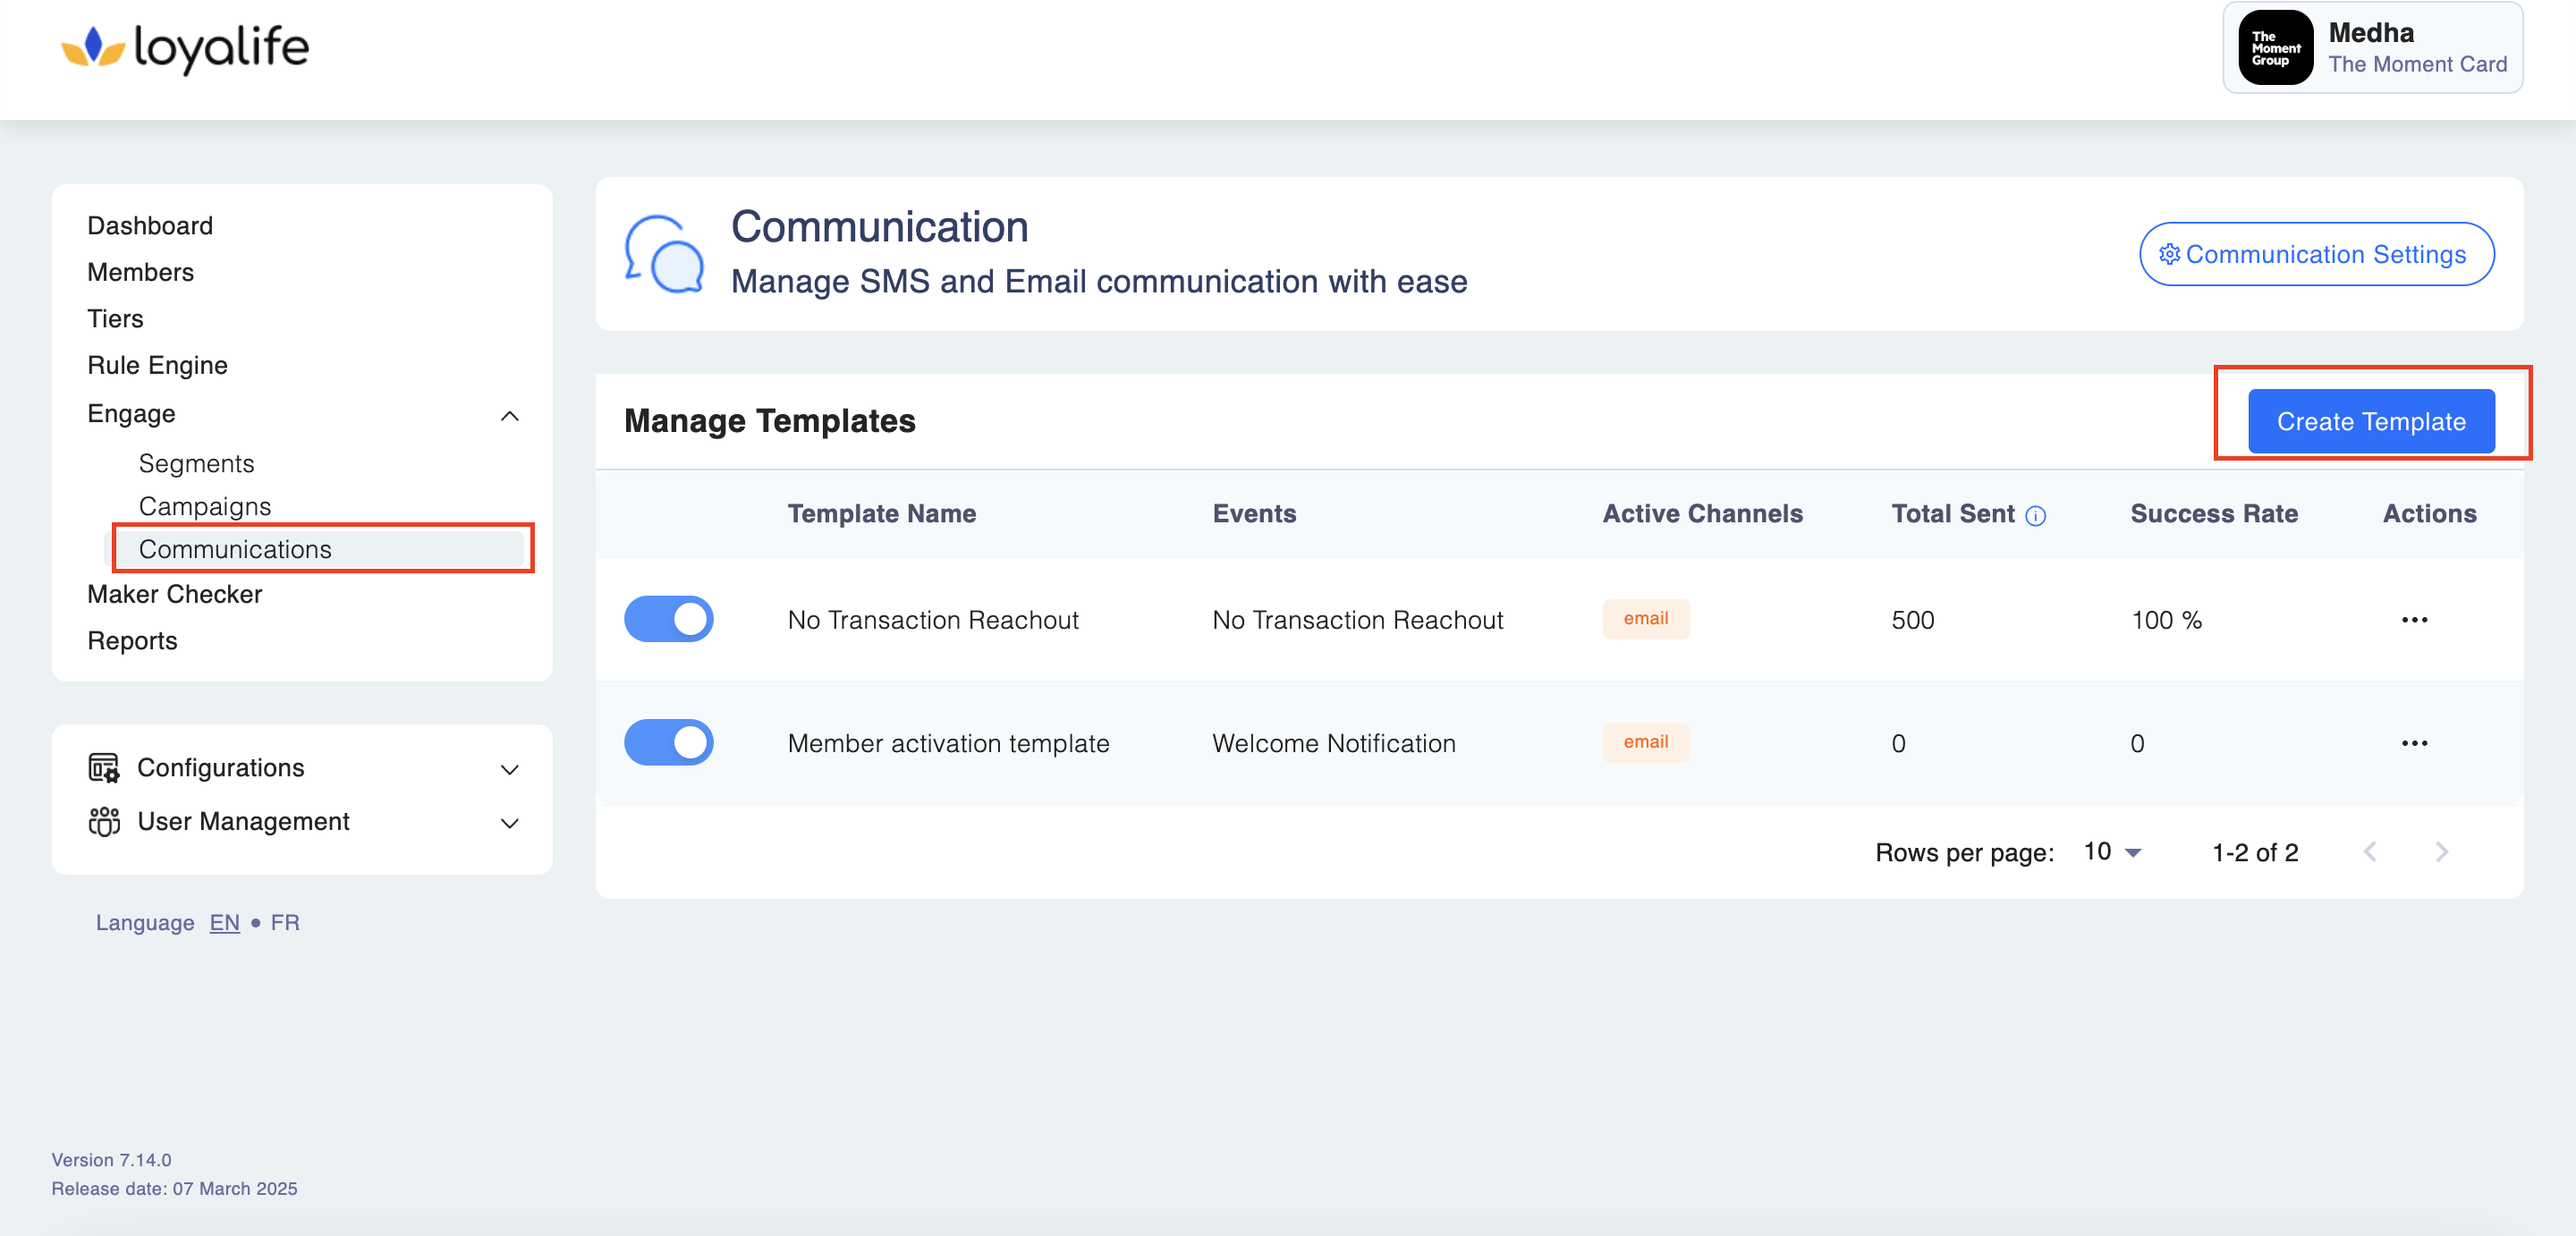Open actions menu for No Transaction Reachout
Viewport: 2576px width, 1236px height.
2414,620
